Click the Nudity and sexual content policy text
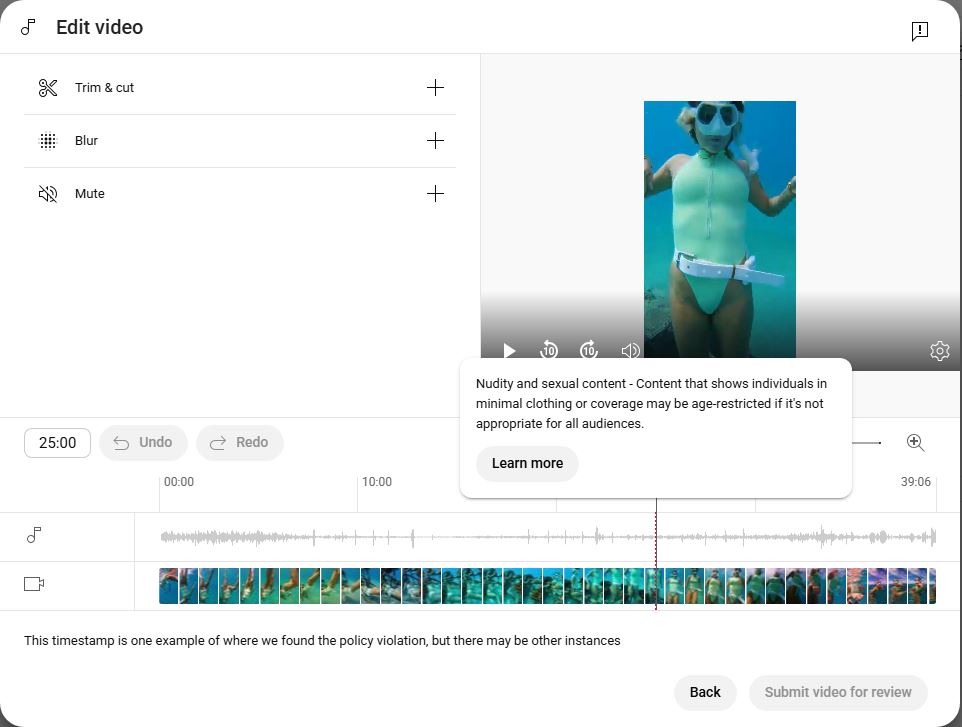 (651, 404)
